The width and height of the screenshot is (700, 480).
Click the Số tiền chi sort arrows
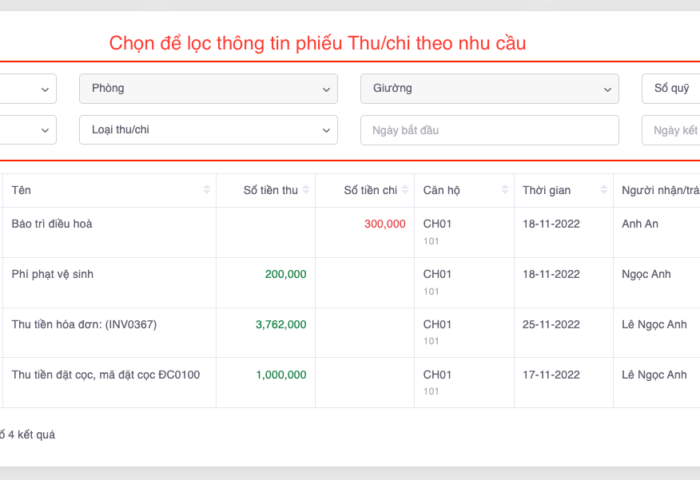[406, 190]
